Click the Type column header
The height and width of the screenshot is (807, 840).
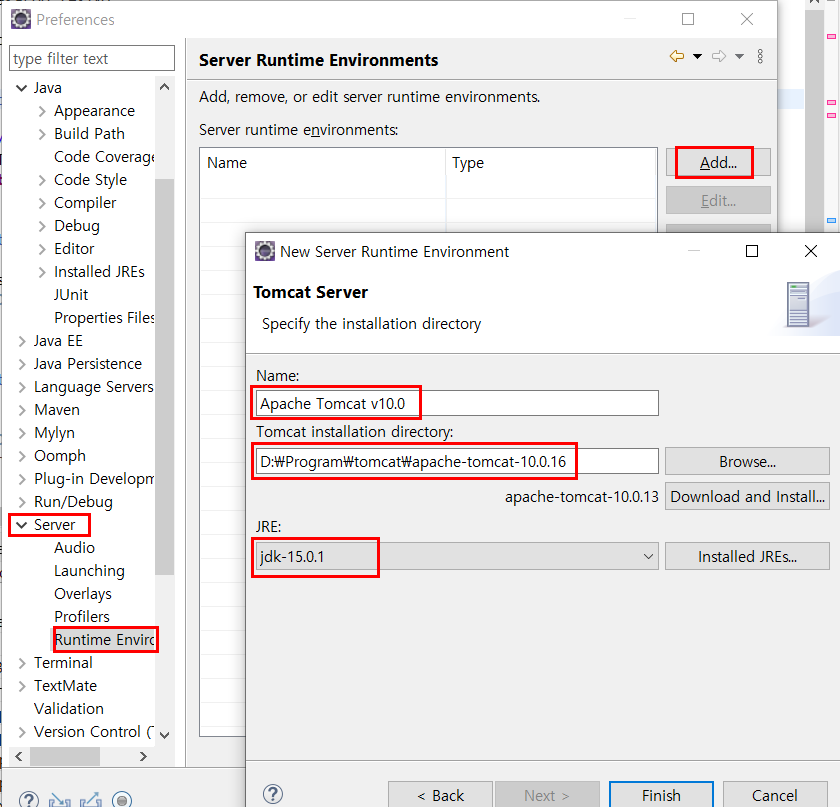tap(551, 163)
